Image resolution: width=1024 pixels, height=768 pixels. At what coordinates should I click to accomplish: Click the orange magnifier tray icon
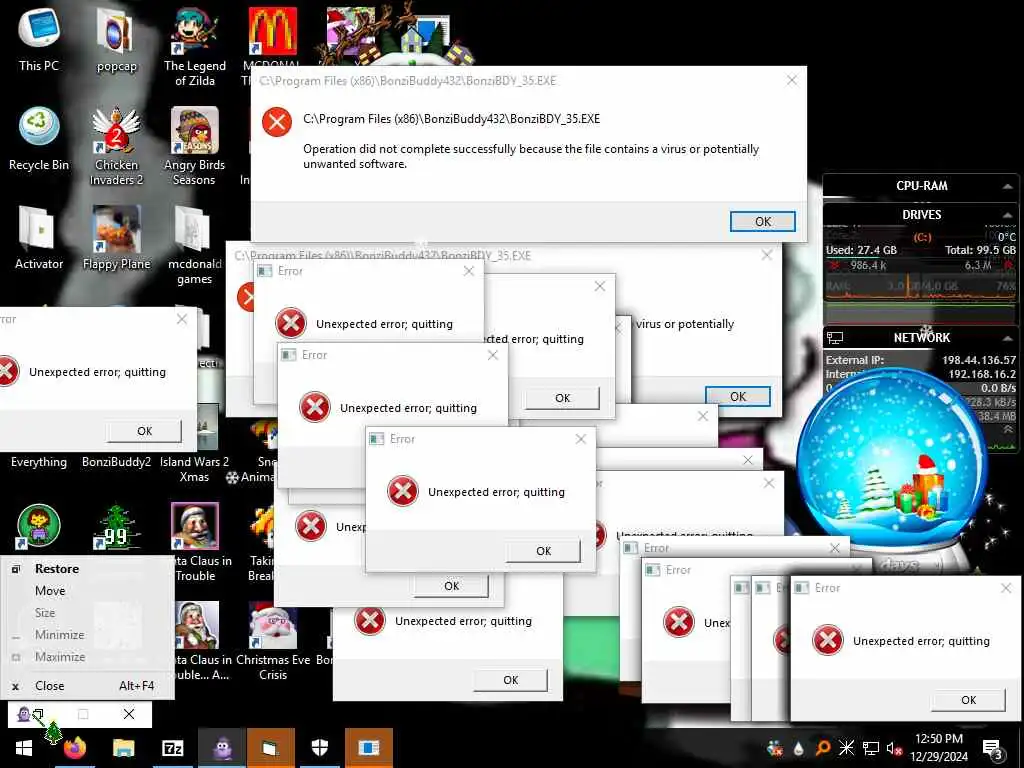coord(823,748)
